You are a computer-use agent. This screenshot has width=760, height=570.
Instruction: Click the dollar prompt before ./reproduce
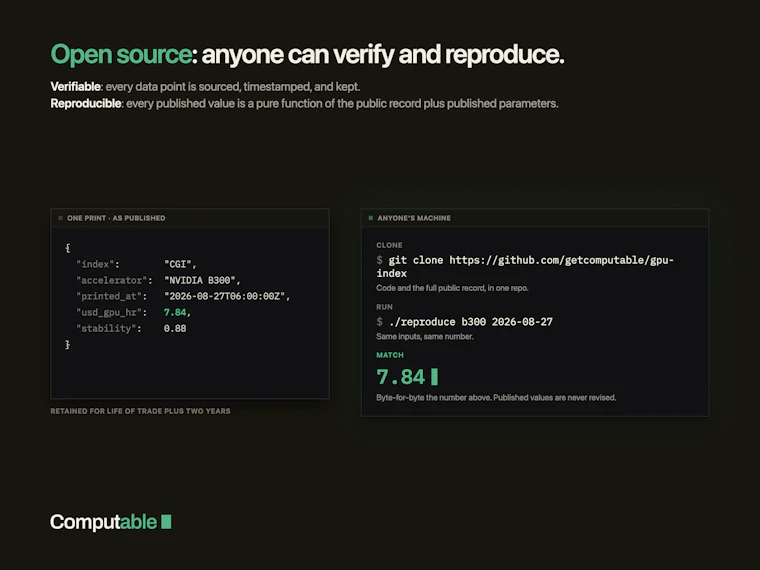click(380, 322)
